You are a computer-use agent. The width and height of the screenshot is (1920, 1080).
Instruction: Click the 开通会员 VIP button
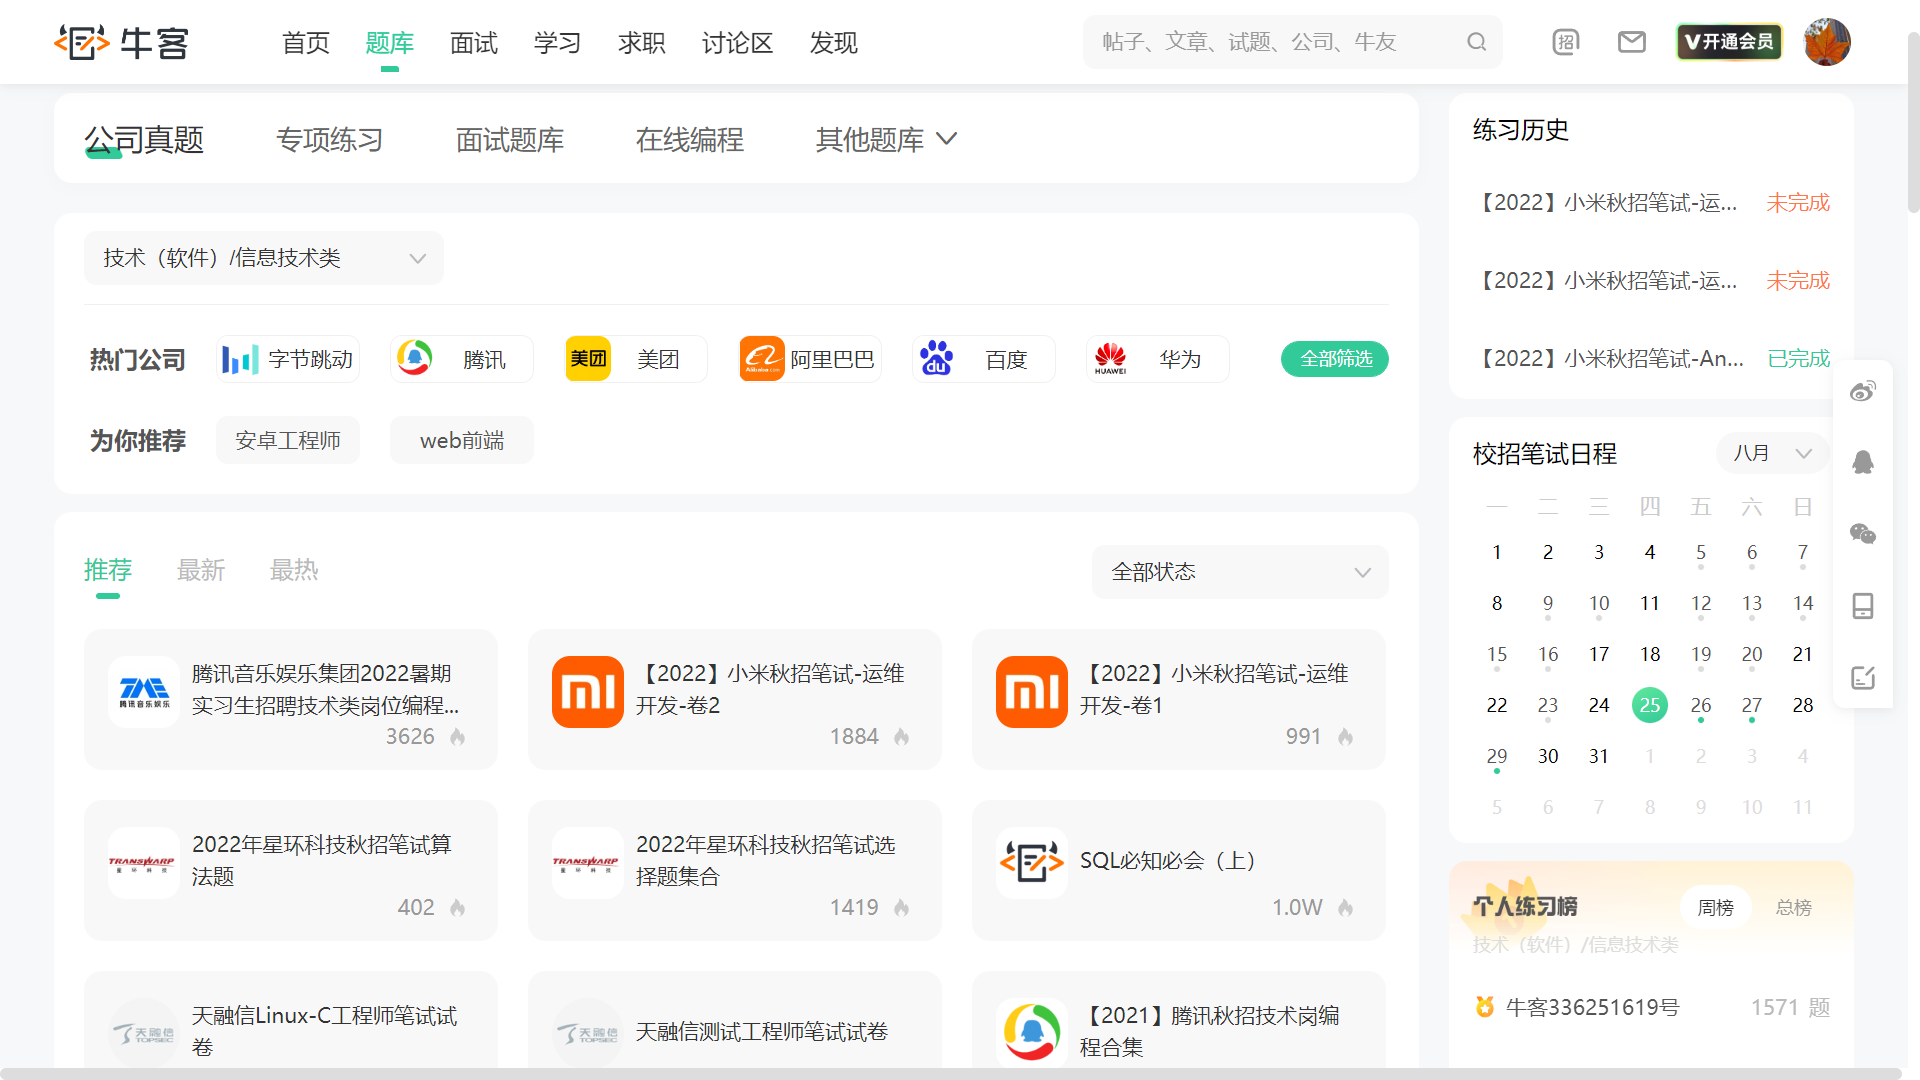pos(1729,42)
